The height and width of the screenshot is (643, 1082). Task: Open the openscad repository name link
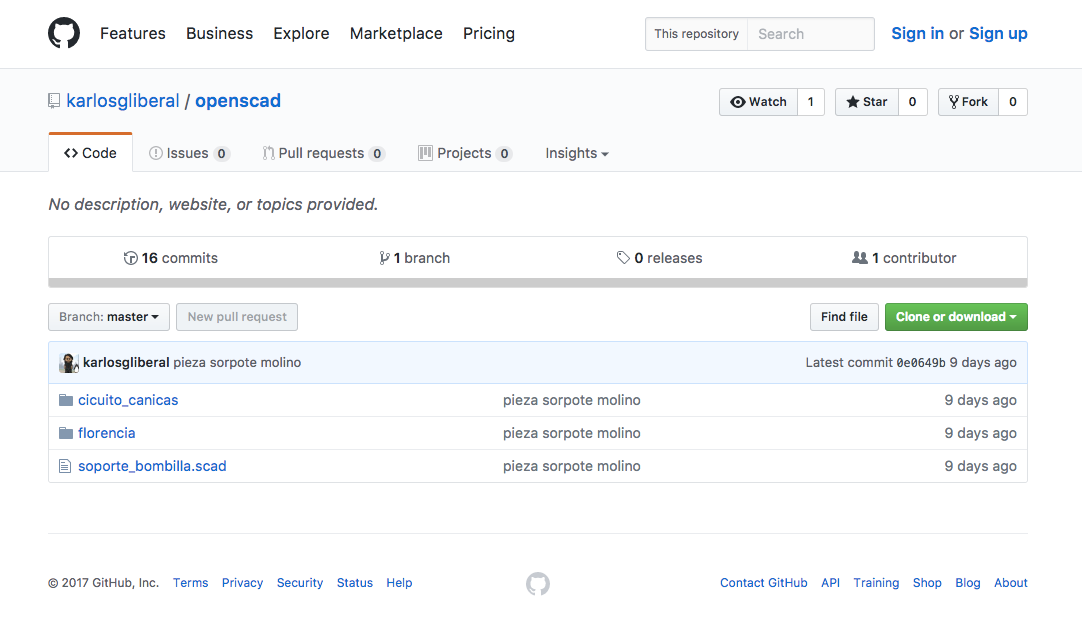pyautogui.click(x=238, y=101)
